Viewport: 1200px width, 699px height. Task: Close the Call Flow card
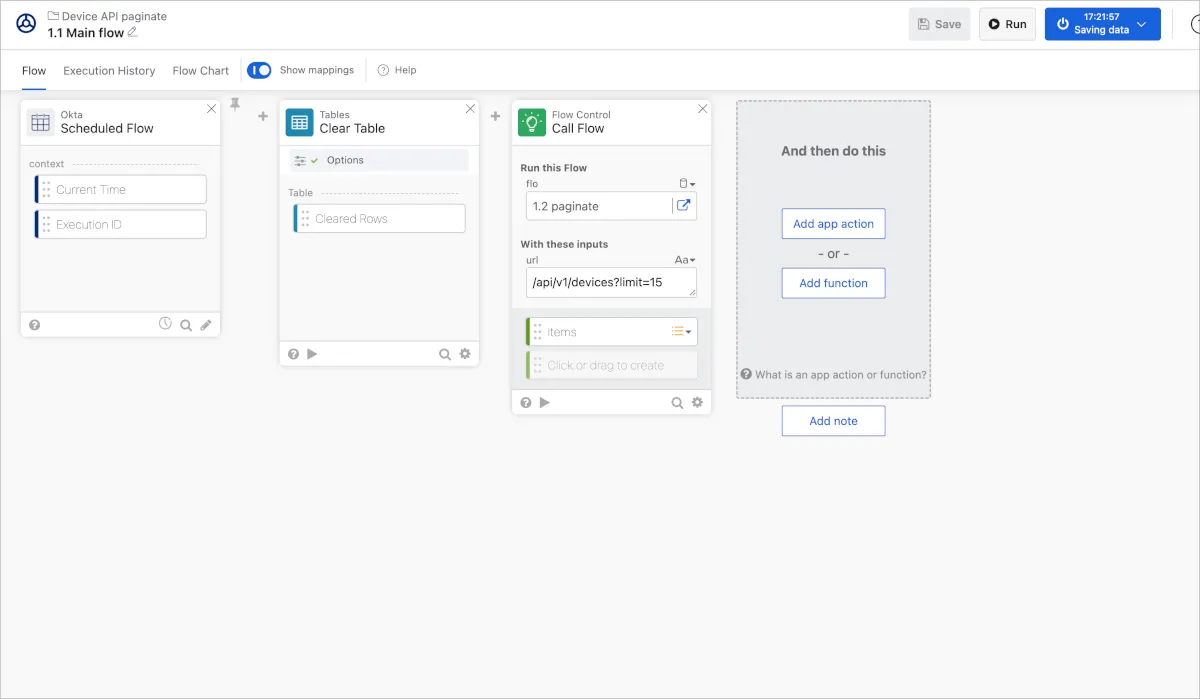[x=702, y=109]
